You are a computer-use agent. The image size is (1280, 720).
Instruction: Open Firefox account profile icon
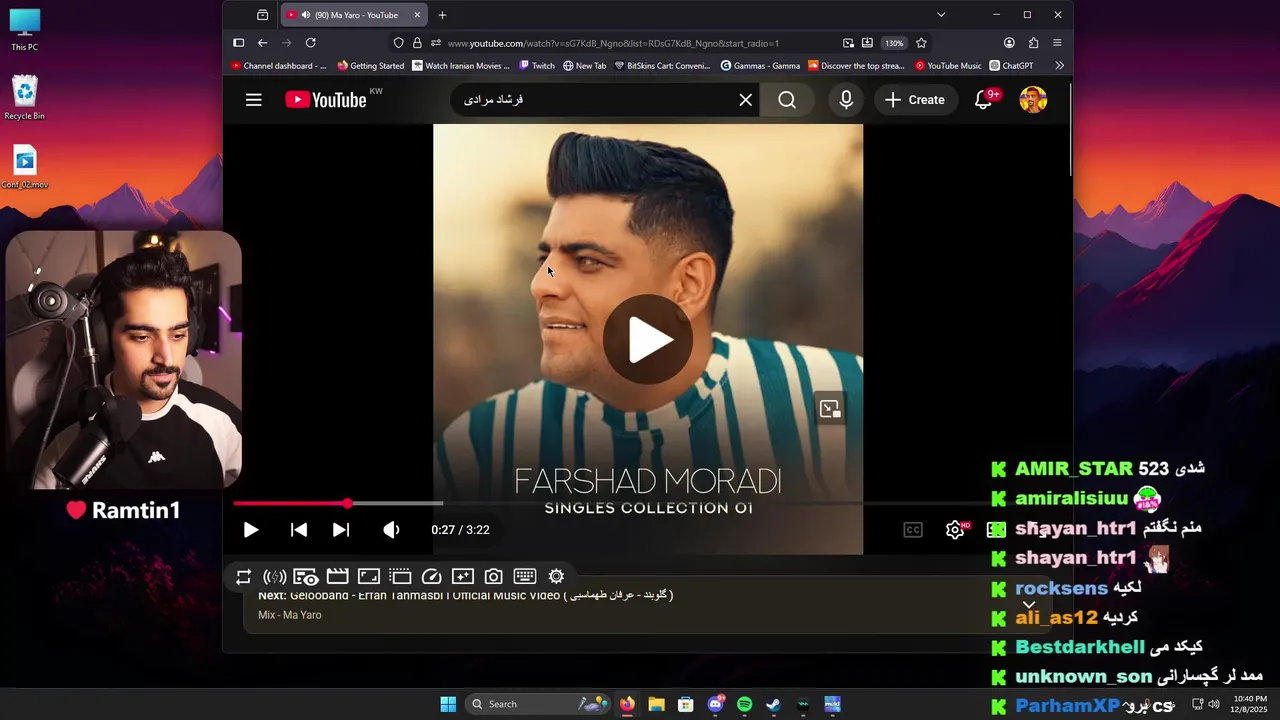(x=1009, y=43)
